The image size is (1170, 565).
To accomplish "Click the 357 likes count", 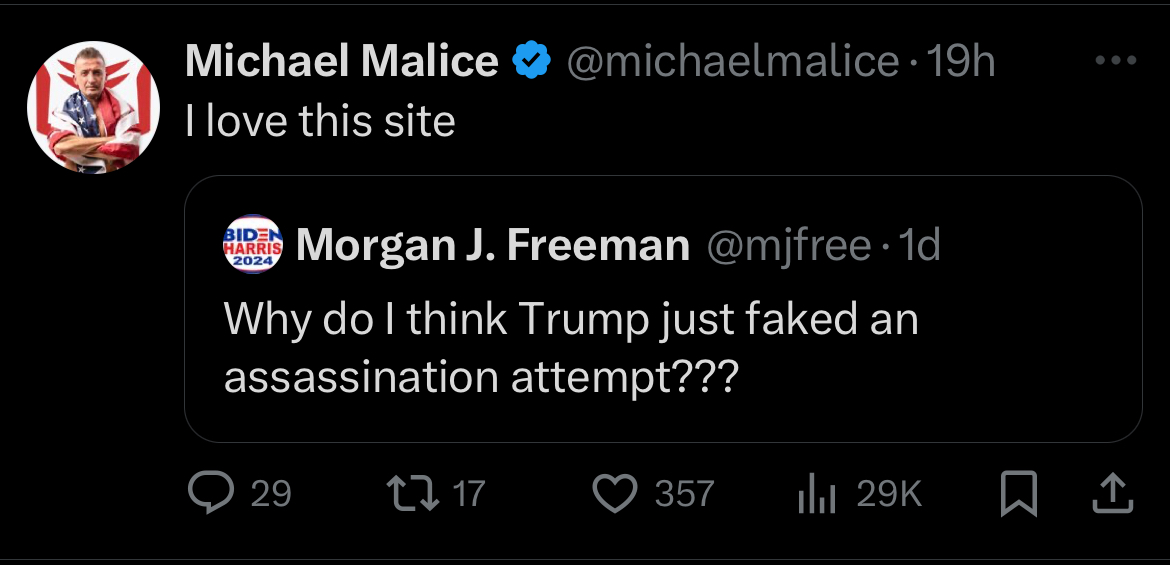I will (684, 494).
